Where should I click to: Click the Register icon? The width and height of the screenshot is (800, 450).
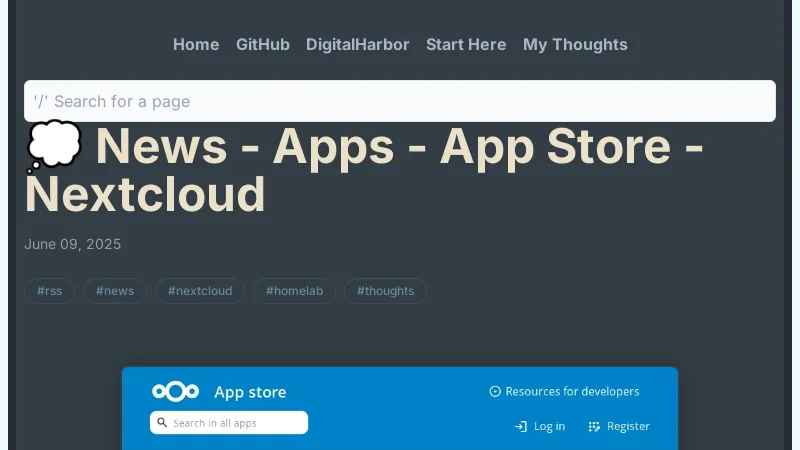pyautogui.click(x=594, y=426)
